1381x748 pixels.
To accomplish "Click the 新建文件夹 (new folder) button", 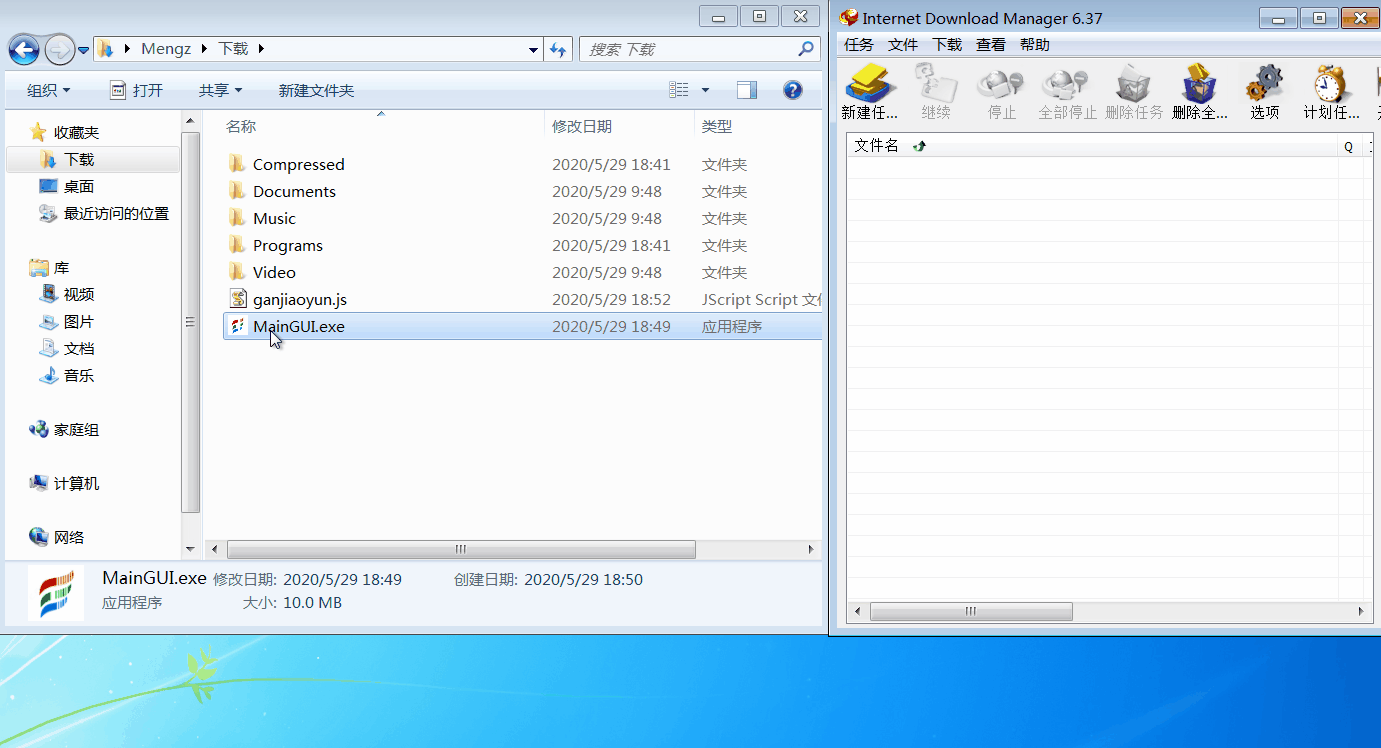I will (x=316, y=90).
